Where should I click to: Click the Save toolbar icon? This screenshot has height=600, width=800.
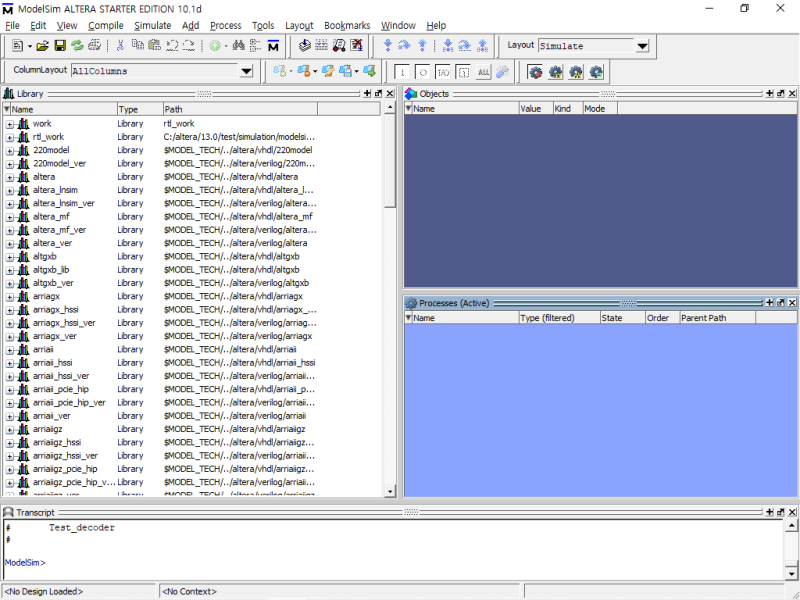[x=58, y=45]
